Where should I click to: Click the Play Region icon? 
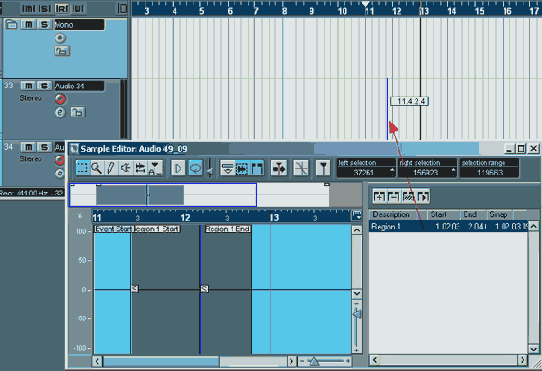pyautogui.click(x=423, y=197)
